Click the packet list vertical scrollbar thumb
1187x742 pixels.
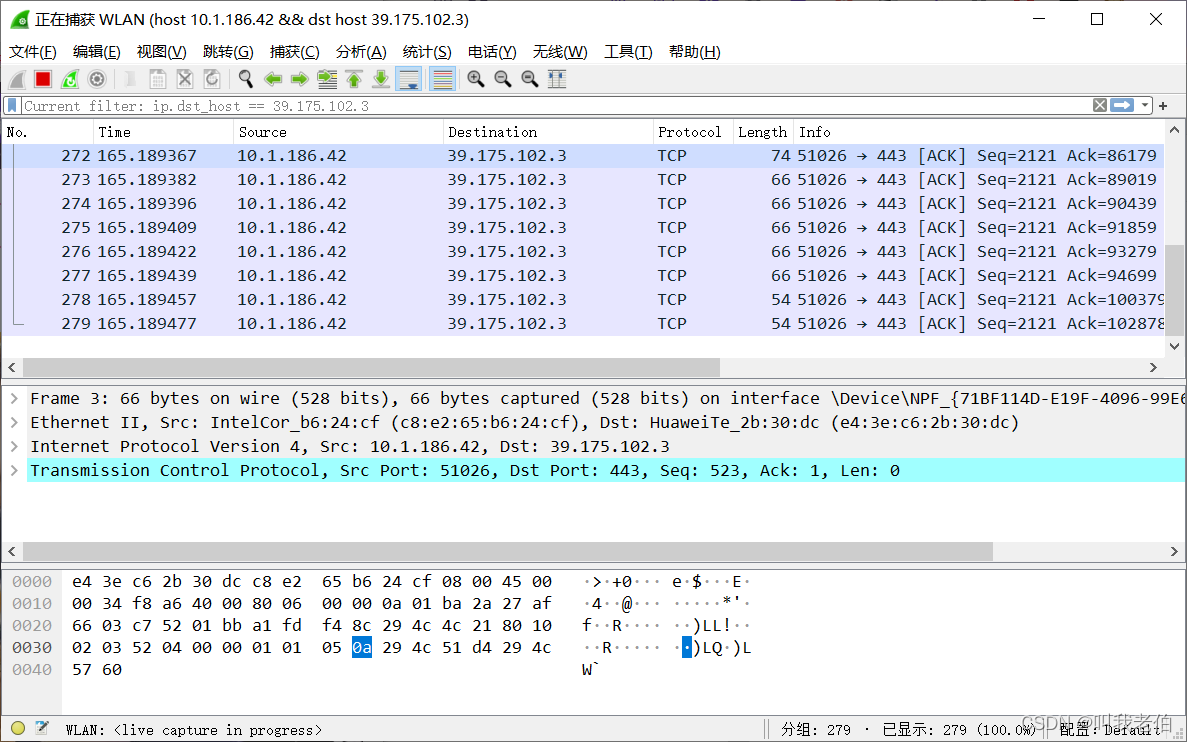click(x=1175, y=289)
